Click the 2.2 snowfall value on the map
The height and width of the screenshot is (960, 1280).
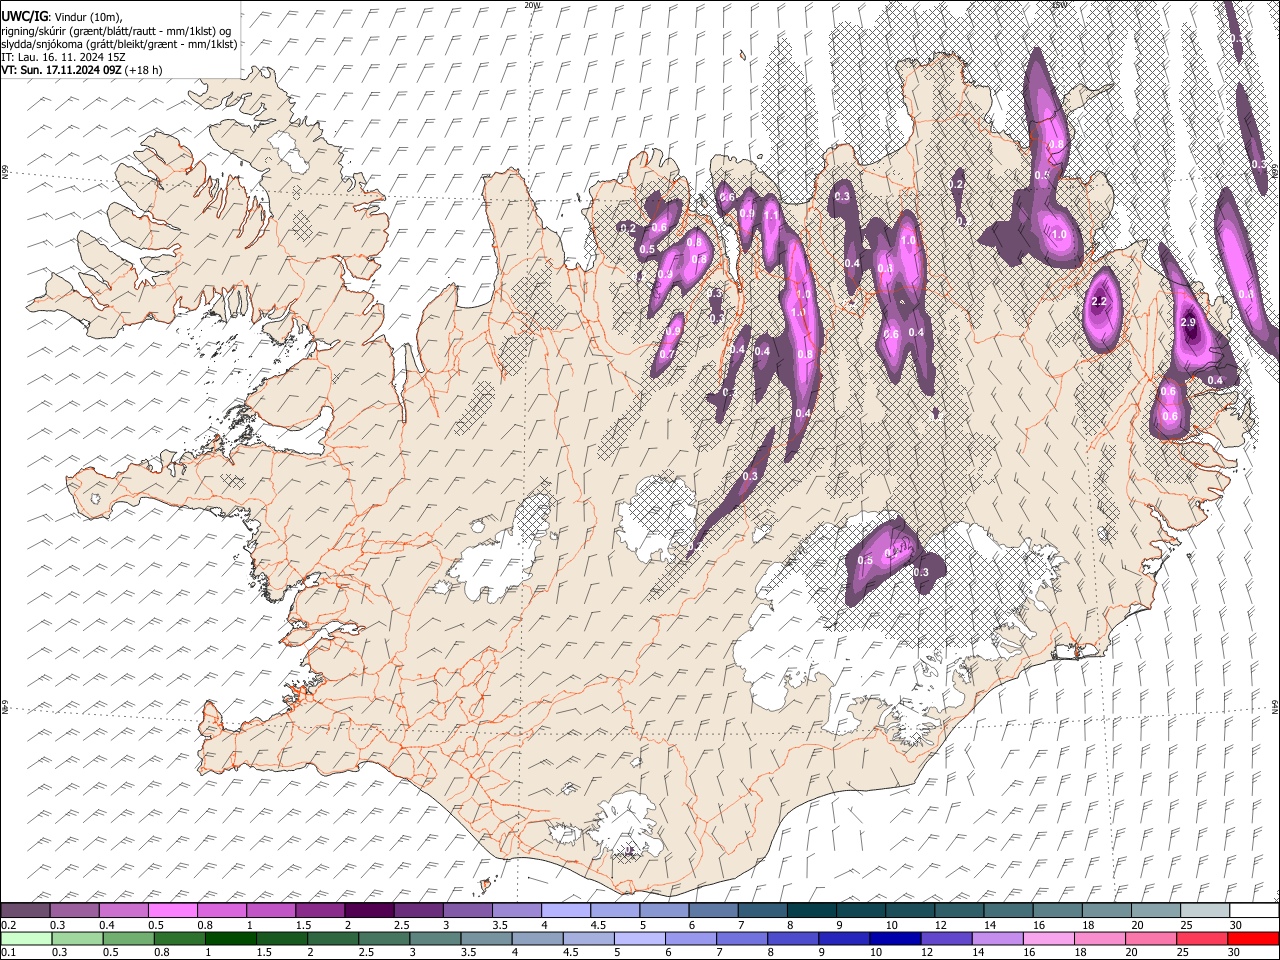[1100, 301]
